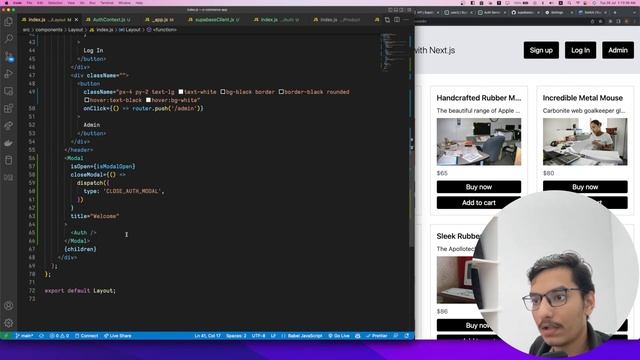Open the Manage gear in activity bar

coord(8,323)
